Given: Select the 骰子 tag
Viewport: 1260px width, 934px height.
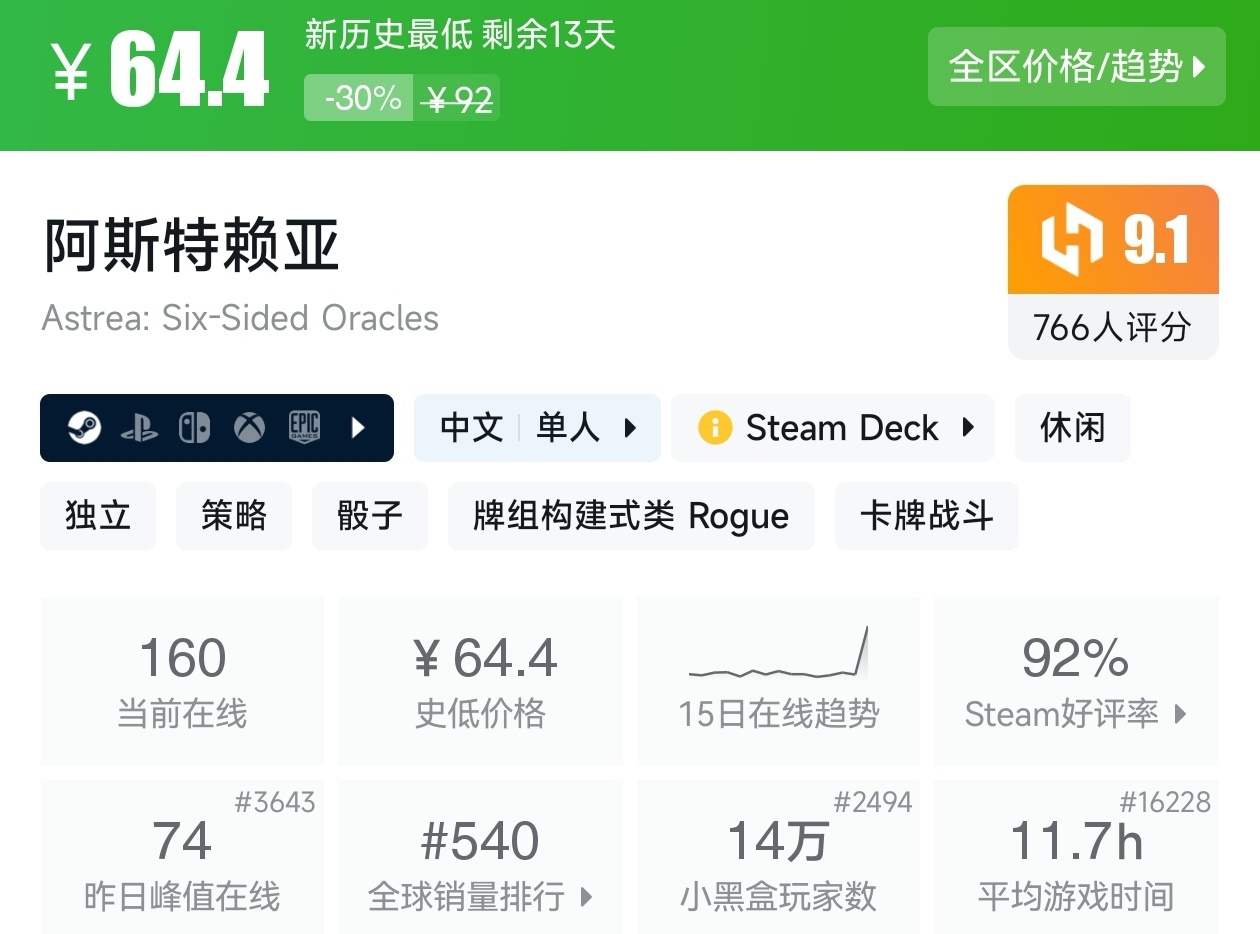Looking at the screenshot, I should click(x=370, y=516).
